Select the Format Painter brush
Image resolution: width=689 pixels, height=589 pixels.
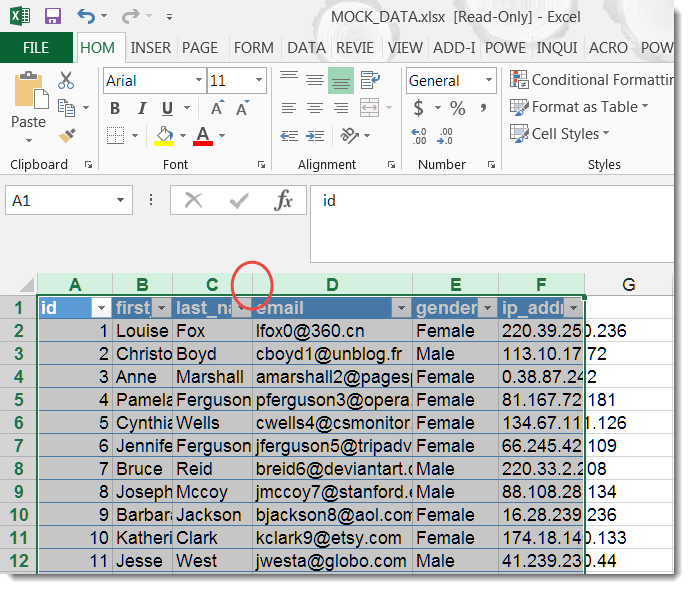tap(67, 135)
